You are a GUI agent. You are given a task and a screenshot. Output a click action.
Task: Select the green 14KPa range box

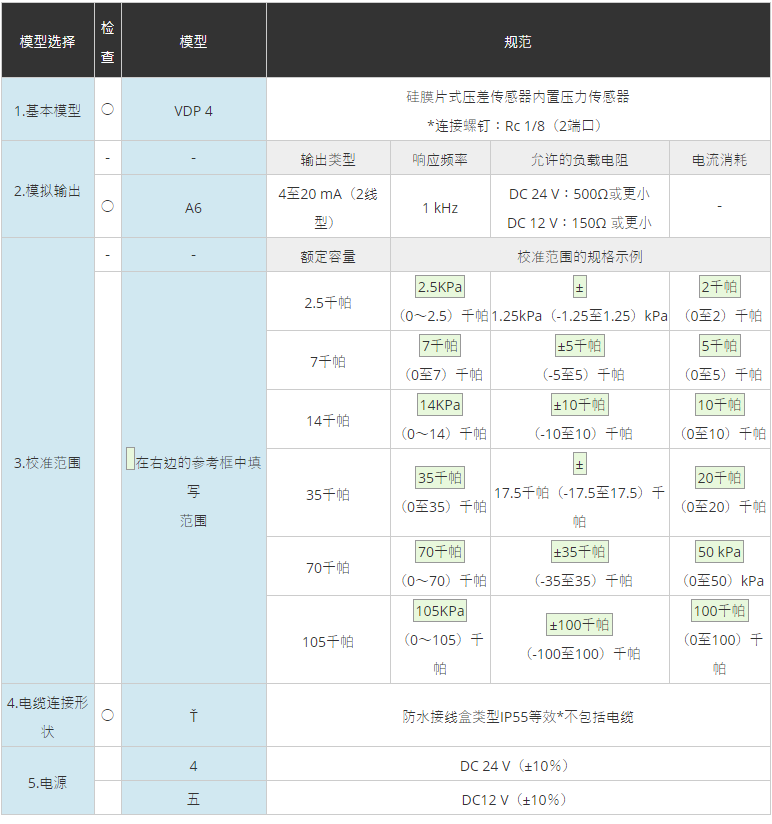click(x=440, y=405)
